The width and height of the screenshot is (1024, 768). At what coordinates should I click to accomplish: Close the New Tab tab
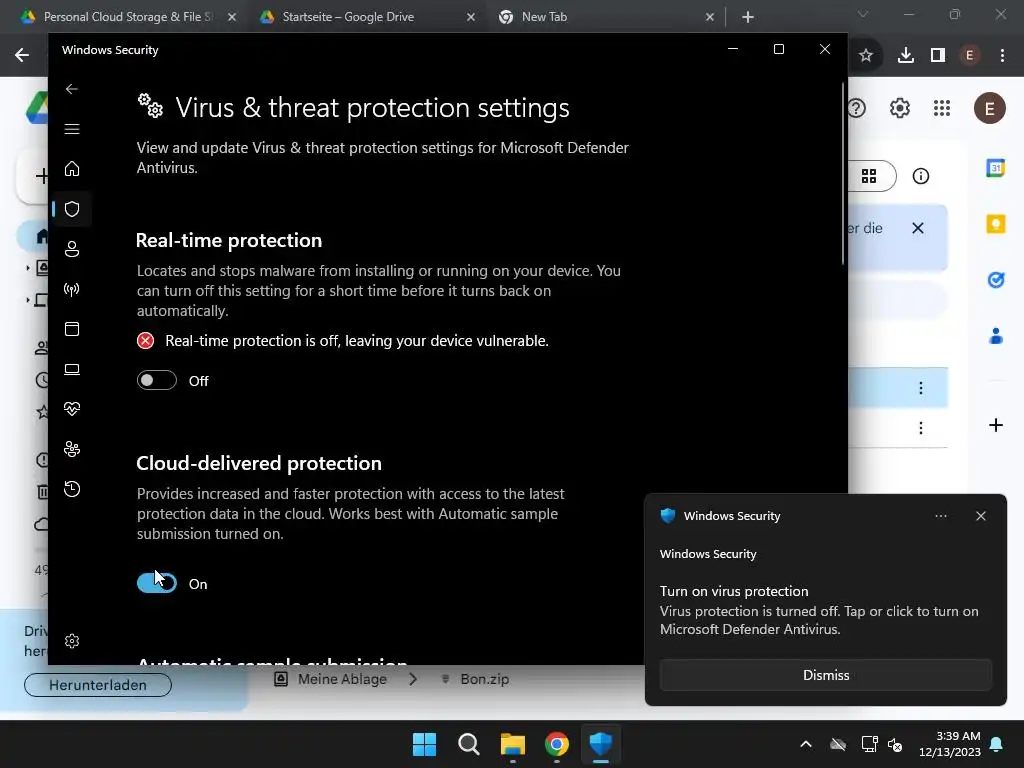point(710,17)
